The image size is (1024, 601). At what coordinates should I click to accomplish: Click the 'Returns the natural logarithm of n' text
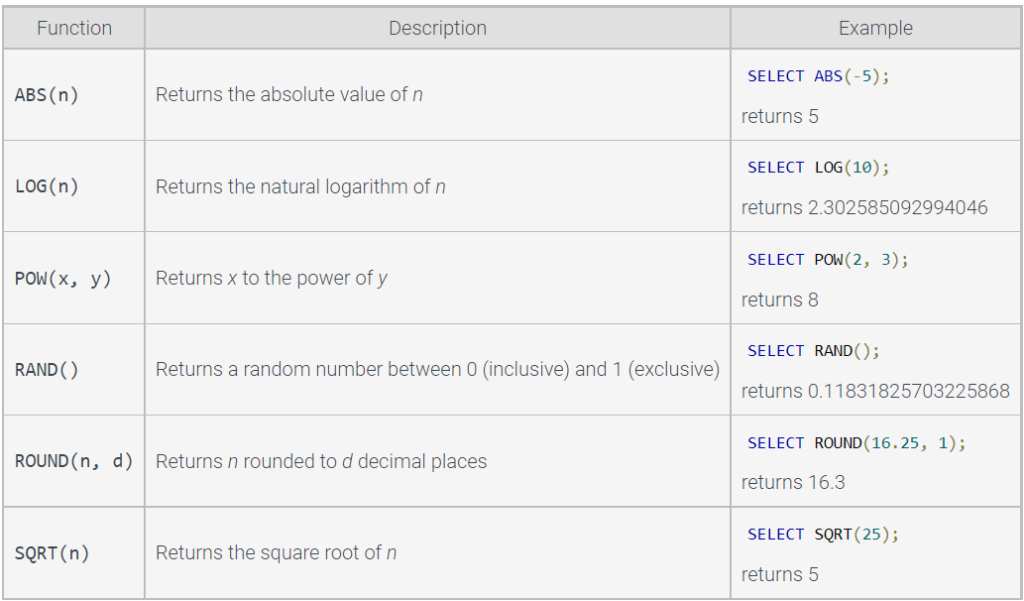(x=300, y=187)
